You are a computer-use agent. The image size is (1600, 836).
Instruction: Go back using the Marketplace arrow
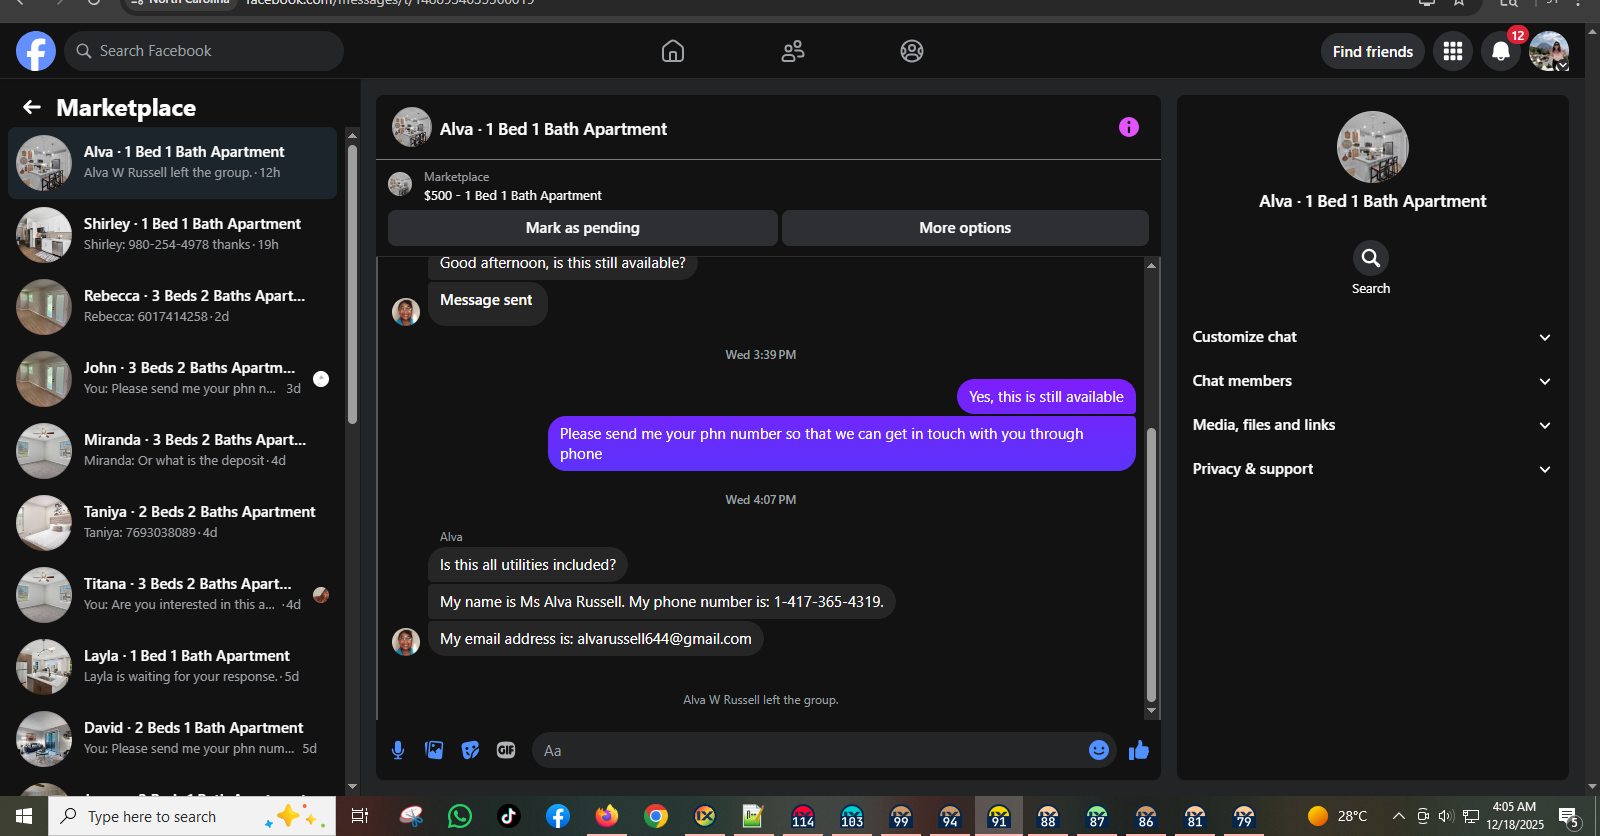32,107
